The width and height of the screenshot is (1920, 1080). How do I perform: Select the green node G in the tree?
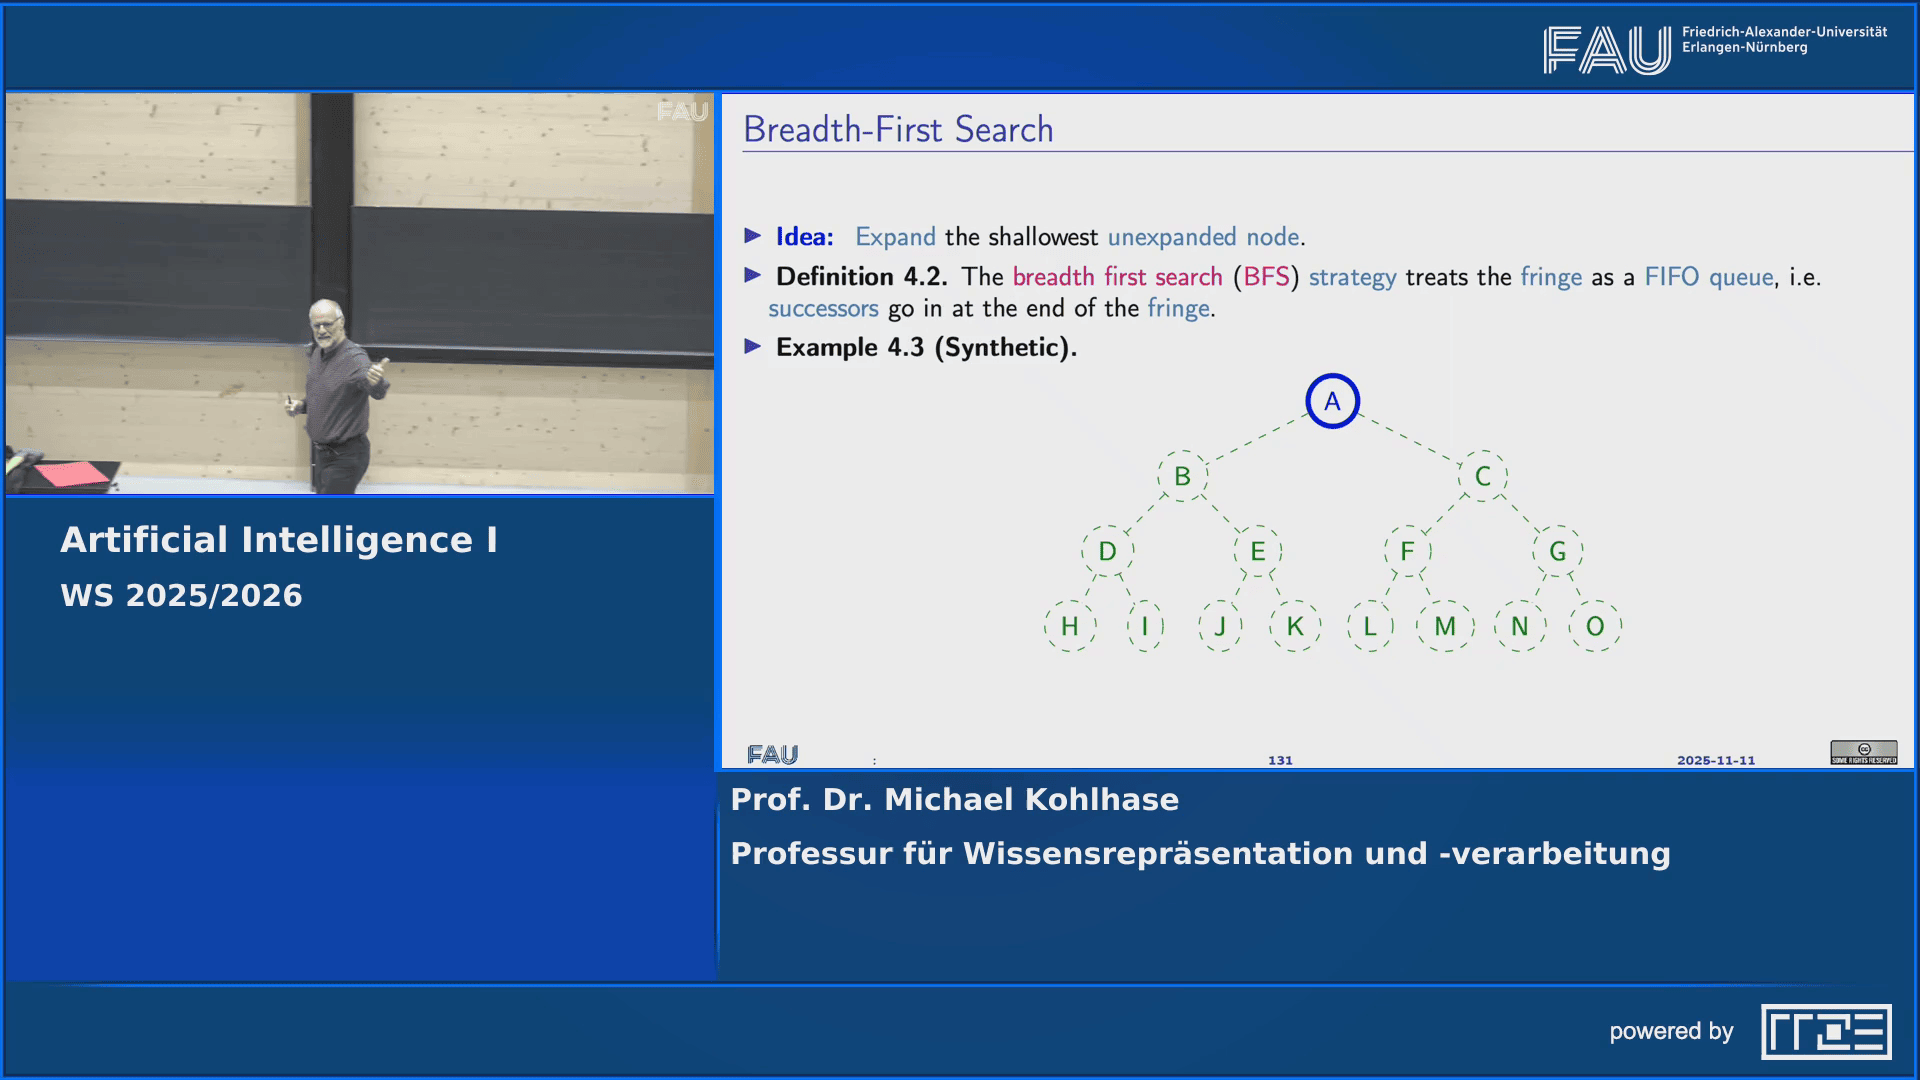(x=1556, y=550)
